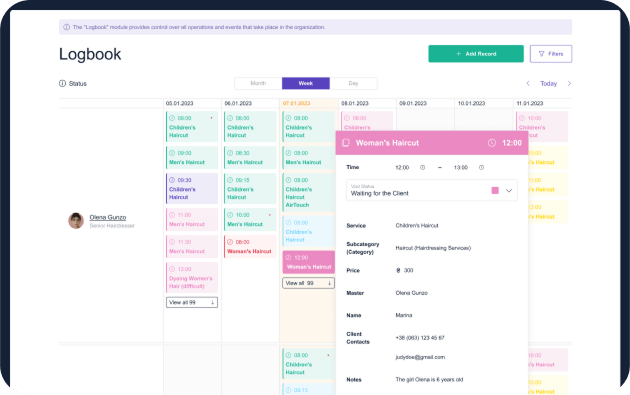
Task: Open 09:15 Children's Haircut on 06.01.2023
Action: point(250,188)
